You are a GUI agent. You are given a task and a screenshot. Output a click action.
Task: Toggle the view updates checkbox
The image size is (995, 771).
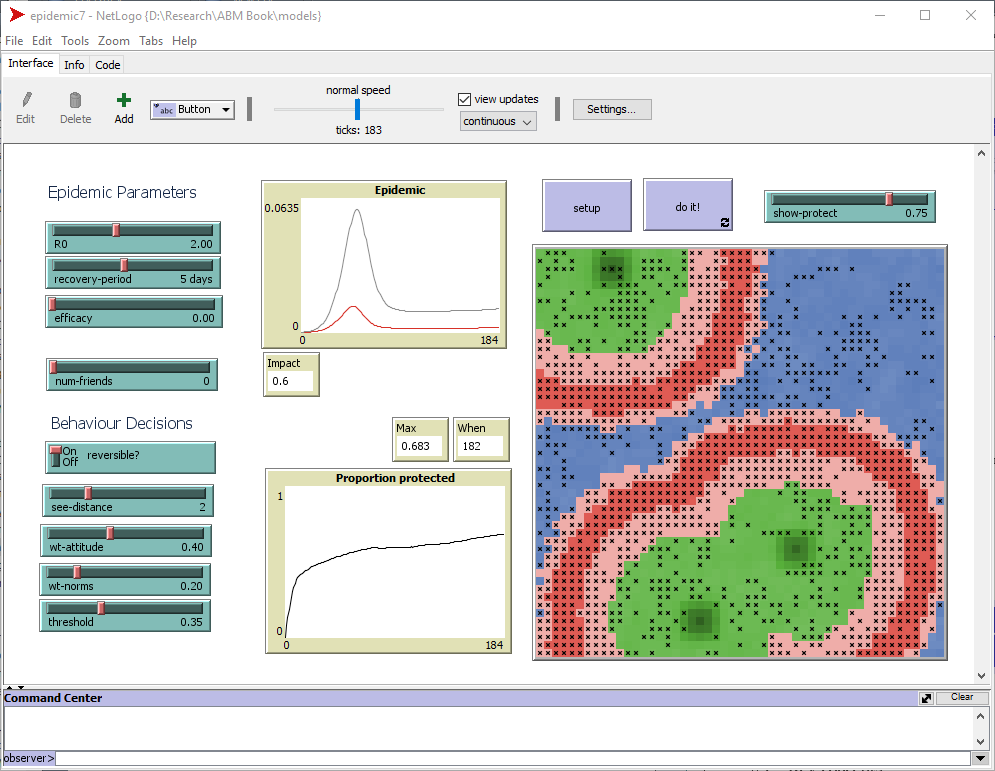click(x=464, y=99)
